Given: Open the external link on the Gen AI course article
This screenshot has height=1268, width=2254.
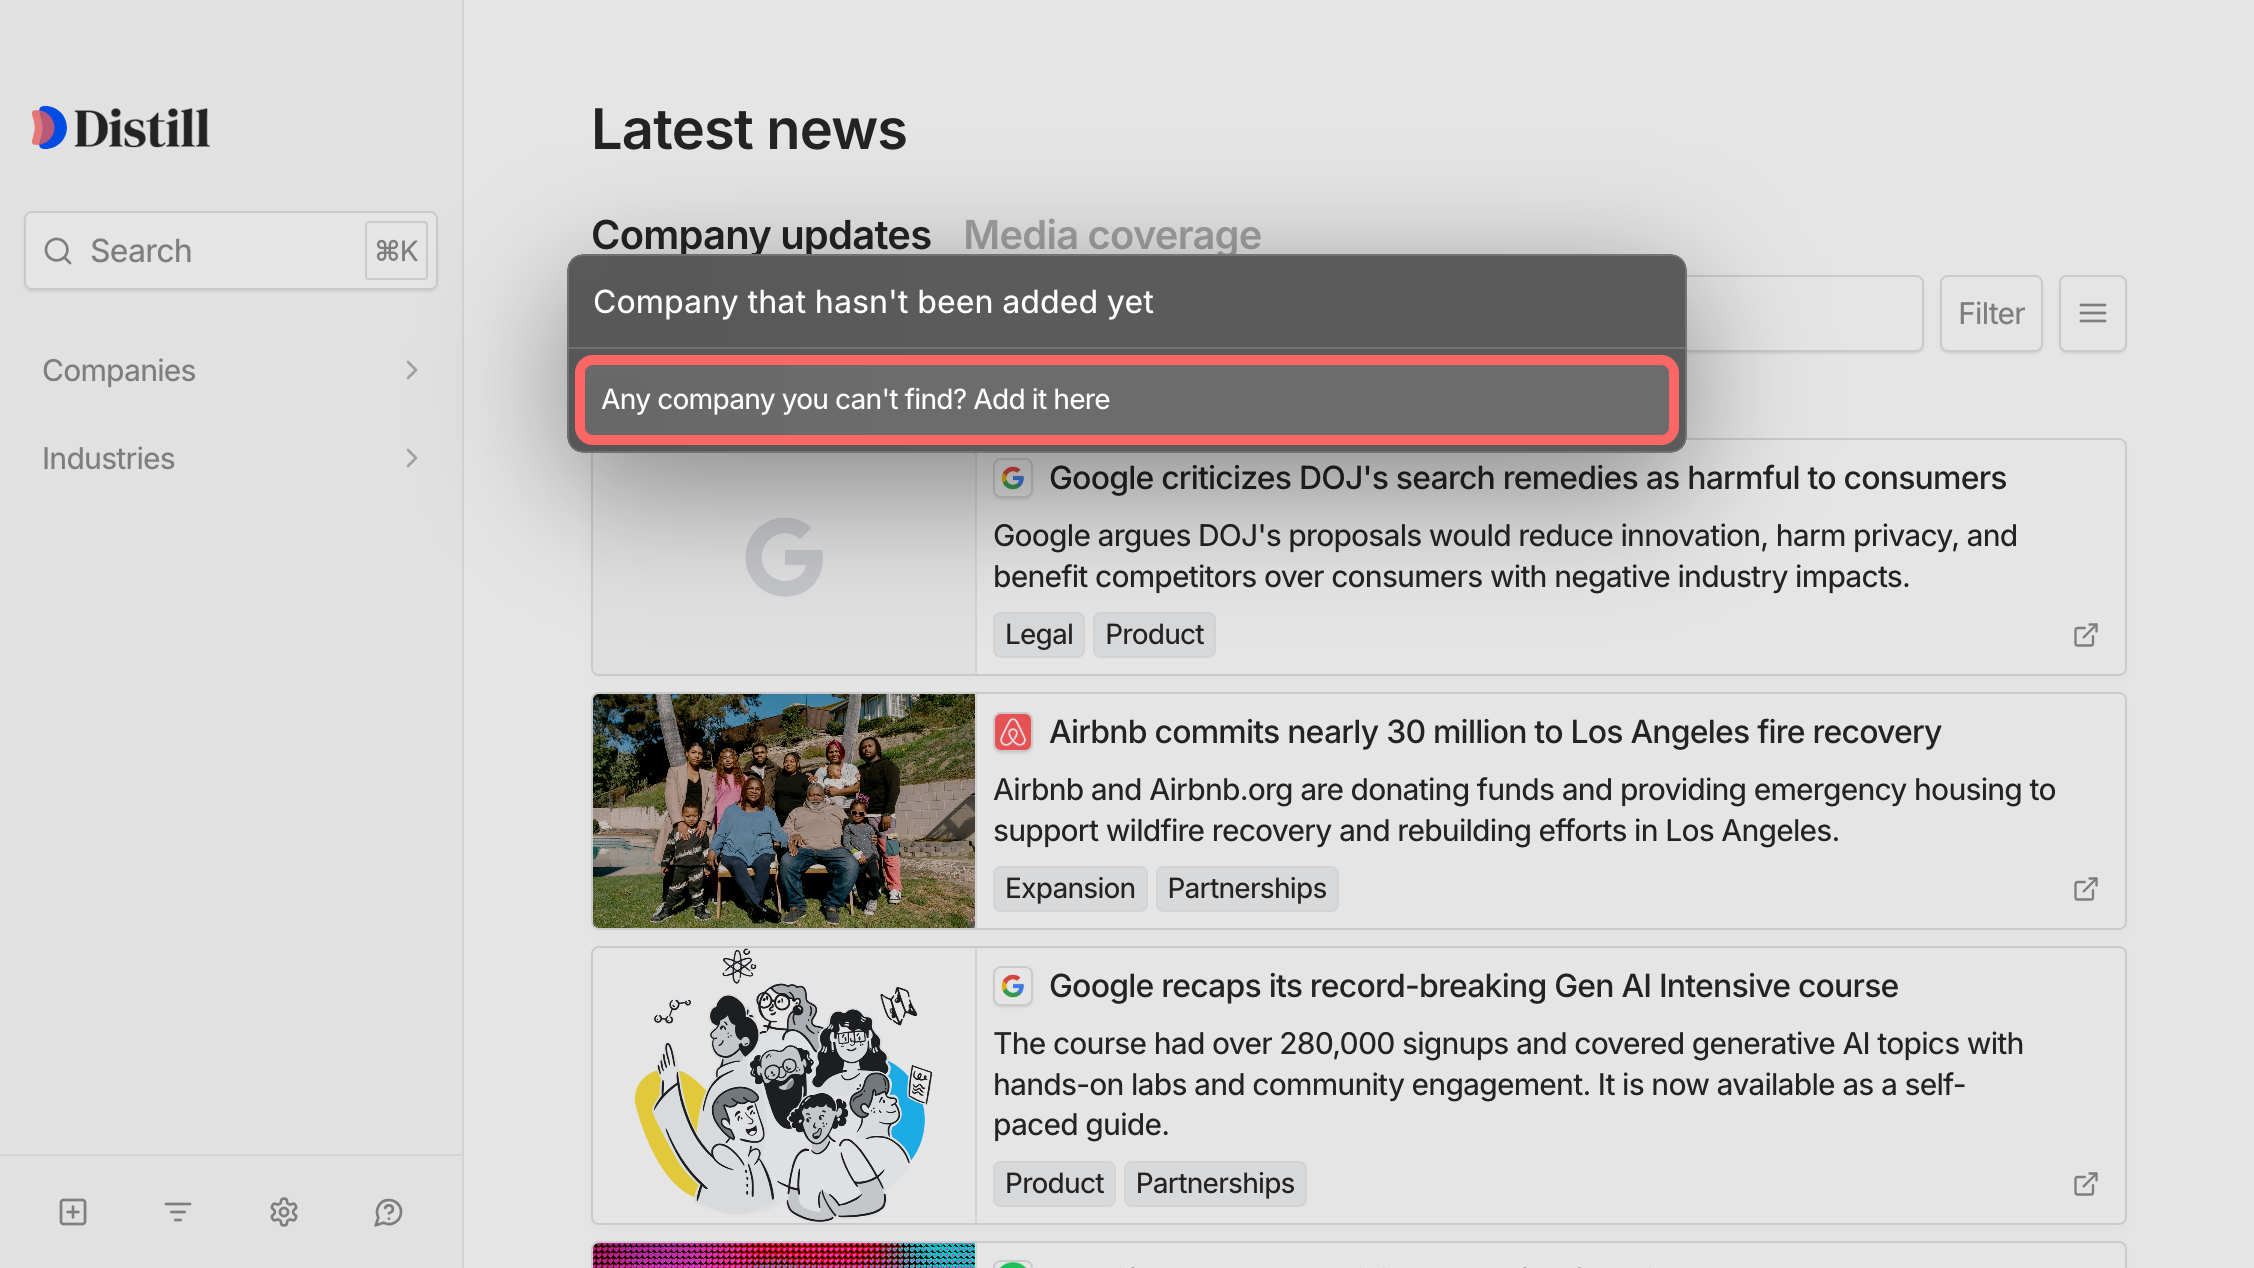Looking at the screenshot, I should (x=2085, y=1184).
